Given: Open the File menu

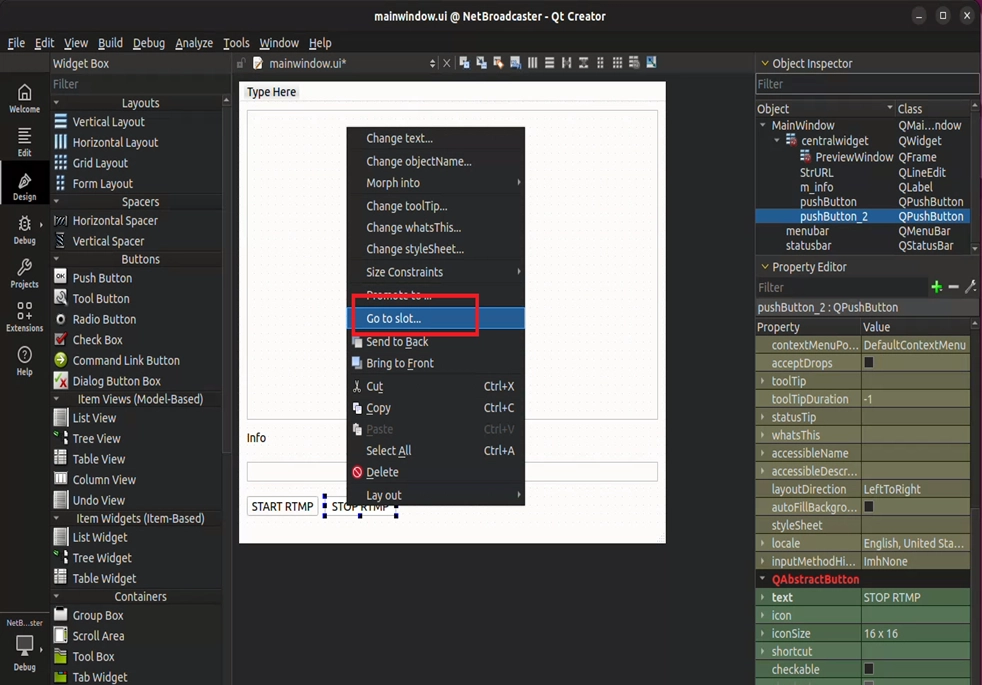Looking at the screenshot, I should (x=16, y=43).
